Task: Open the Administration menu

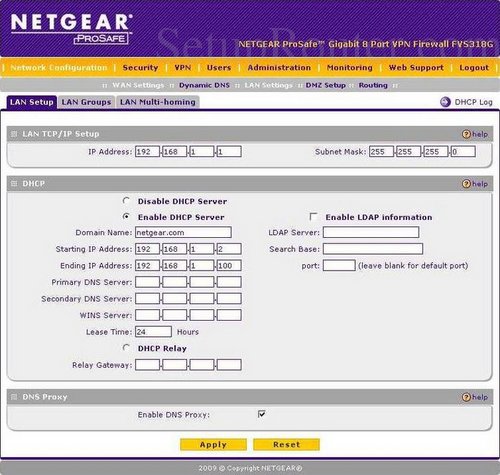Action: coord(279,68)
